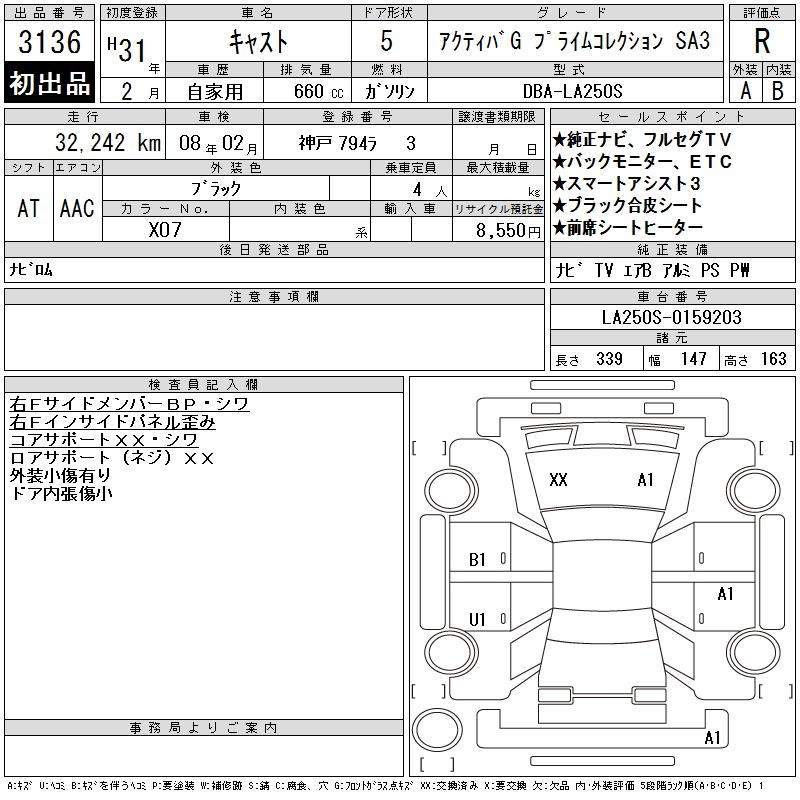Select inspector note ドア内張傷小

(61, 493)
